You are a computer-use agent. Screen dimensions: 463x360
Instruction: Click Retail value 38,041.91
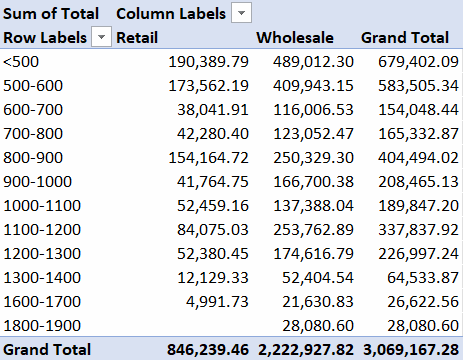tap(213, 110)
